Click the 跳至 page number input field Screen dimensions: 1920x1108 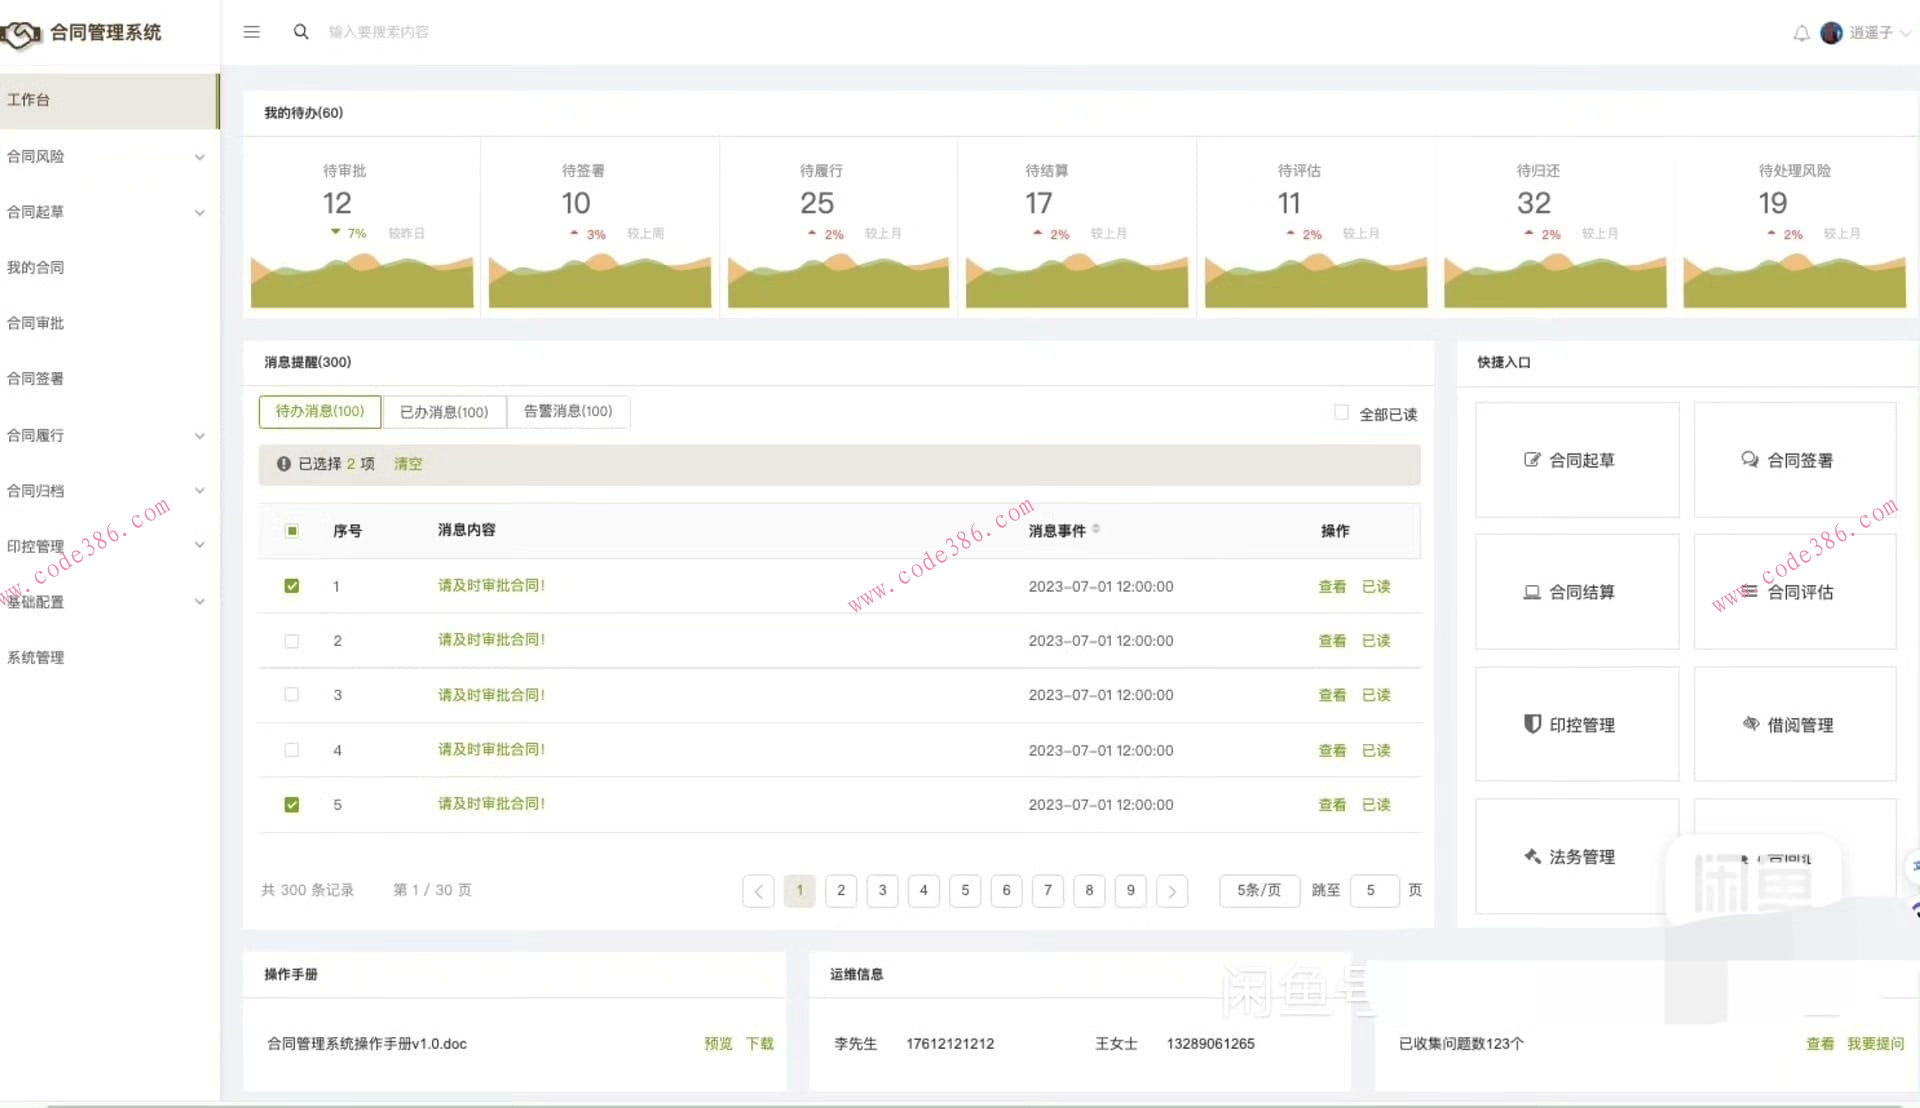[1373, 890]
